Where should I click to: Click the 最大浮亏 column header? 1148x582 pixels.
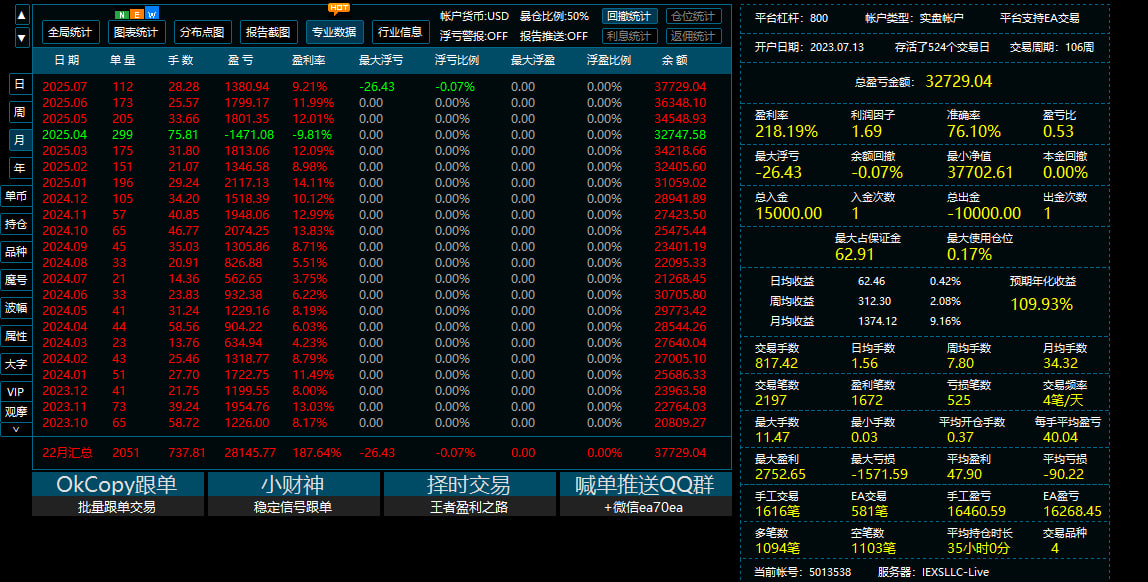coord(381,60)
